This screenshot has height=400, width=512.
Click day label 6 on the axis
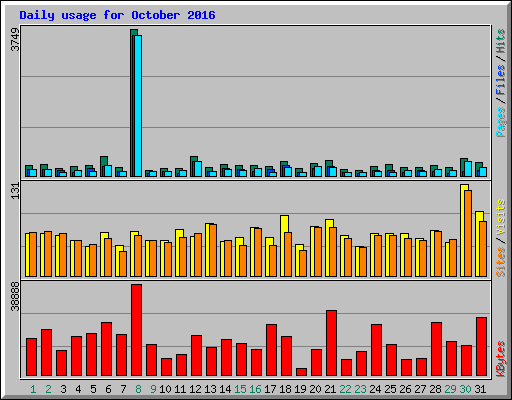108,389
